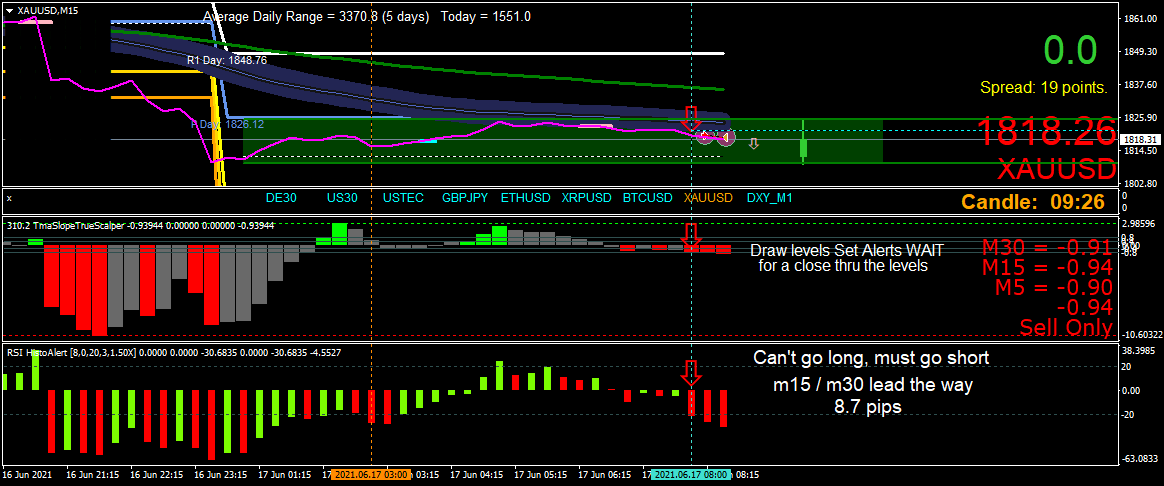
Task: Switch chart to USTEC symbol
Action: coord(403,198)
